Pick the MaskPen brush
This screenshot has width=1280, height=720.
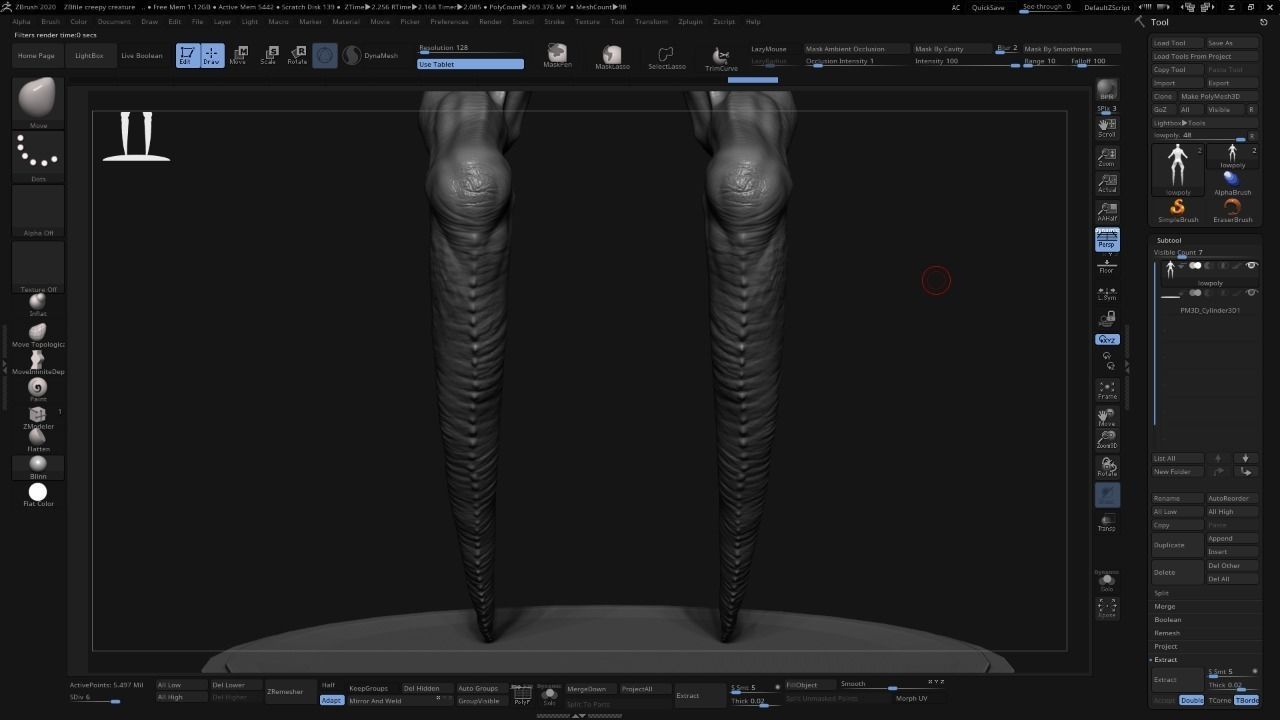(x=557, y=56)
